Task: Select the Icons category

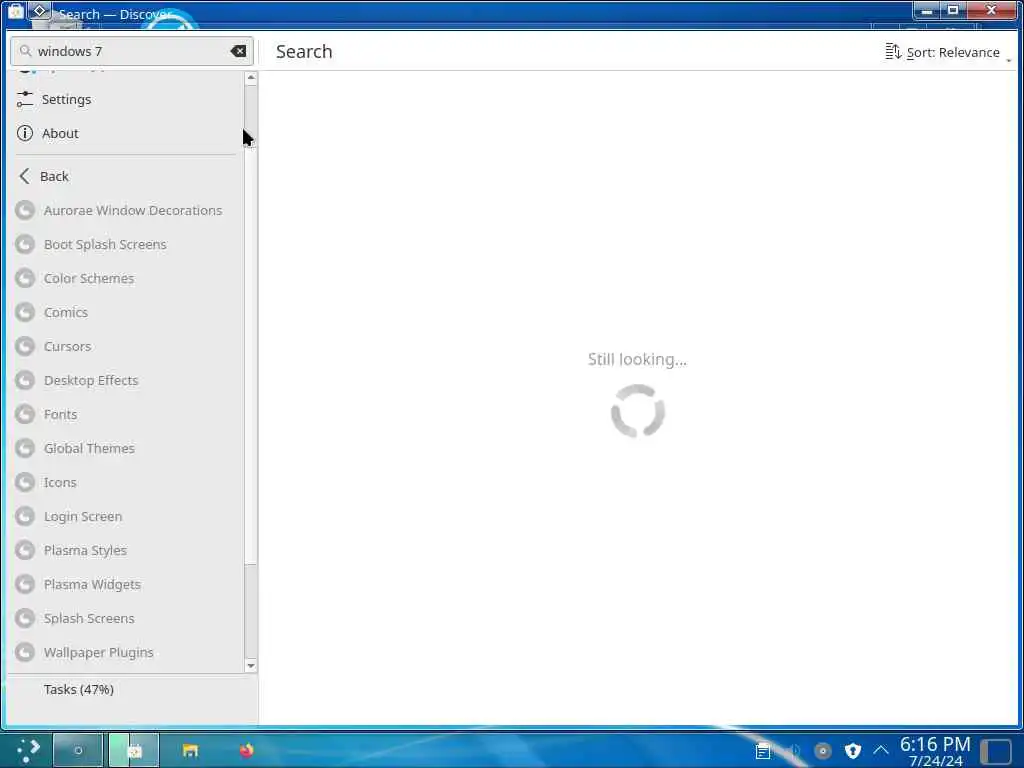Action: coord(124,482)
